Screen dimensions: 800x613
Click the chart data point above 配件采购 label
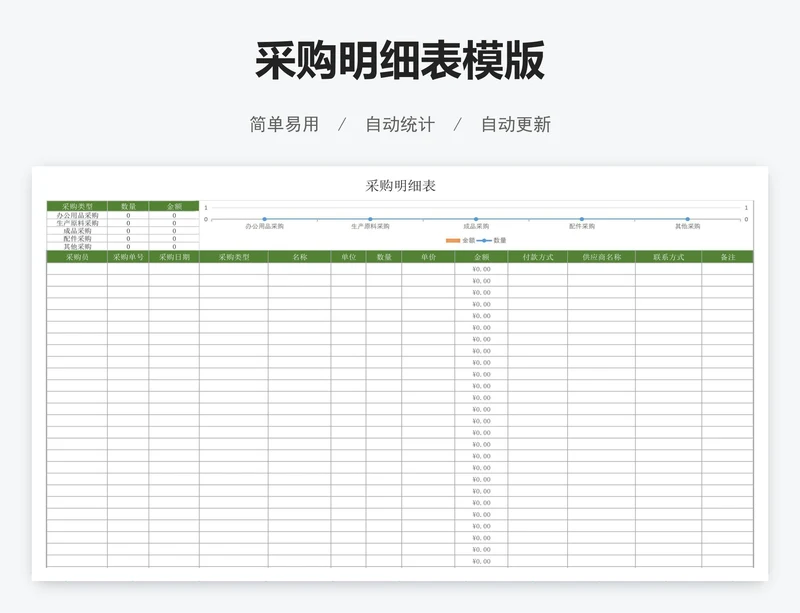(582, 219)
